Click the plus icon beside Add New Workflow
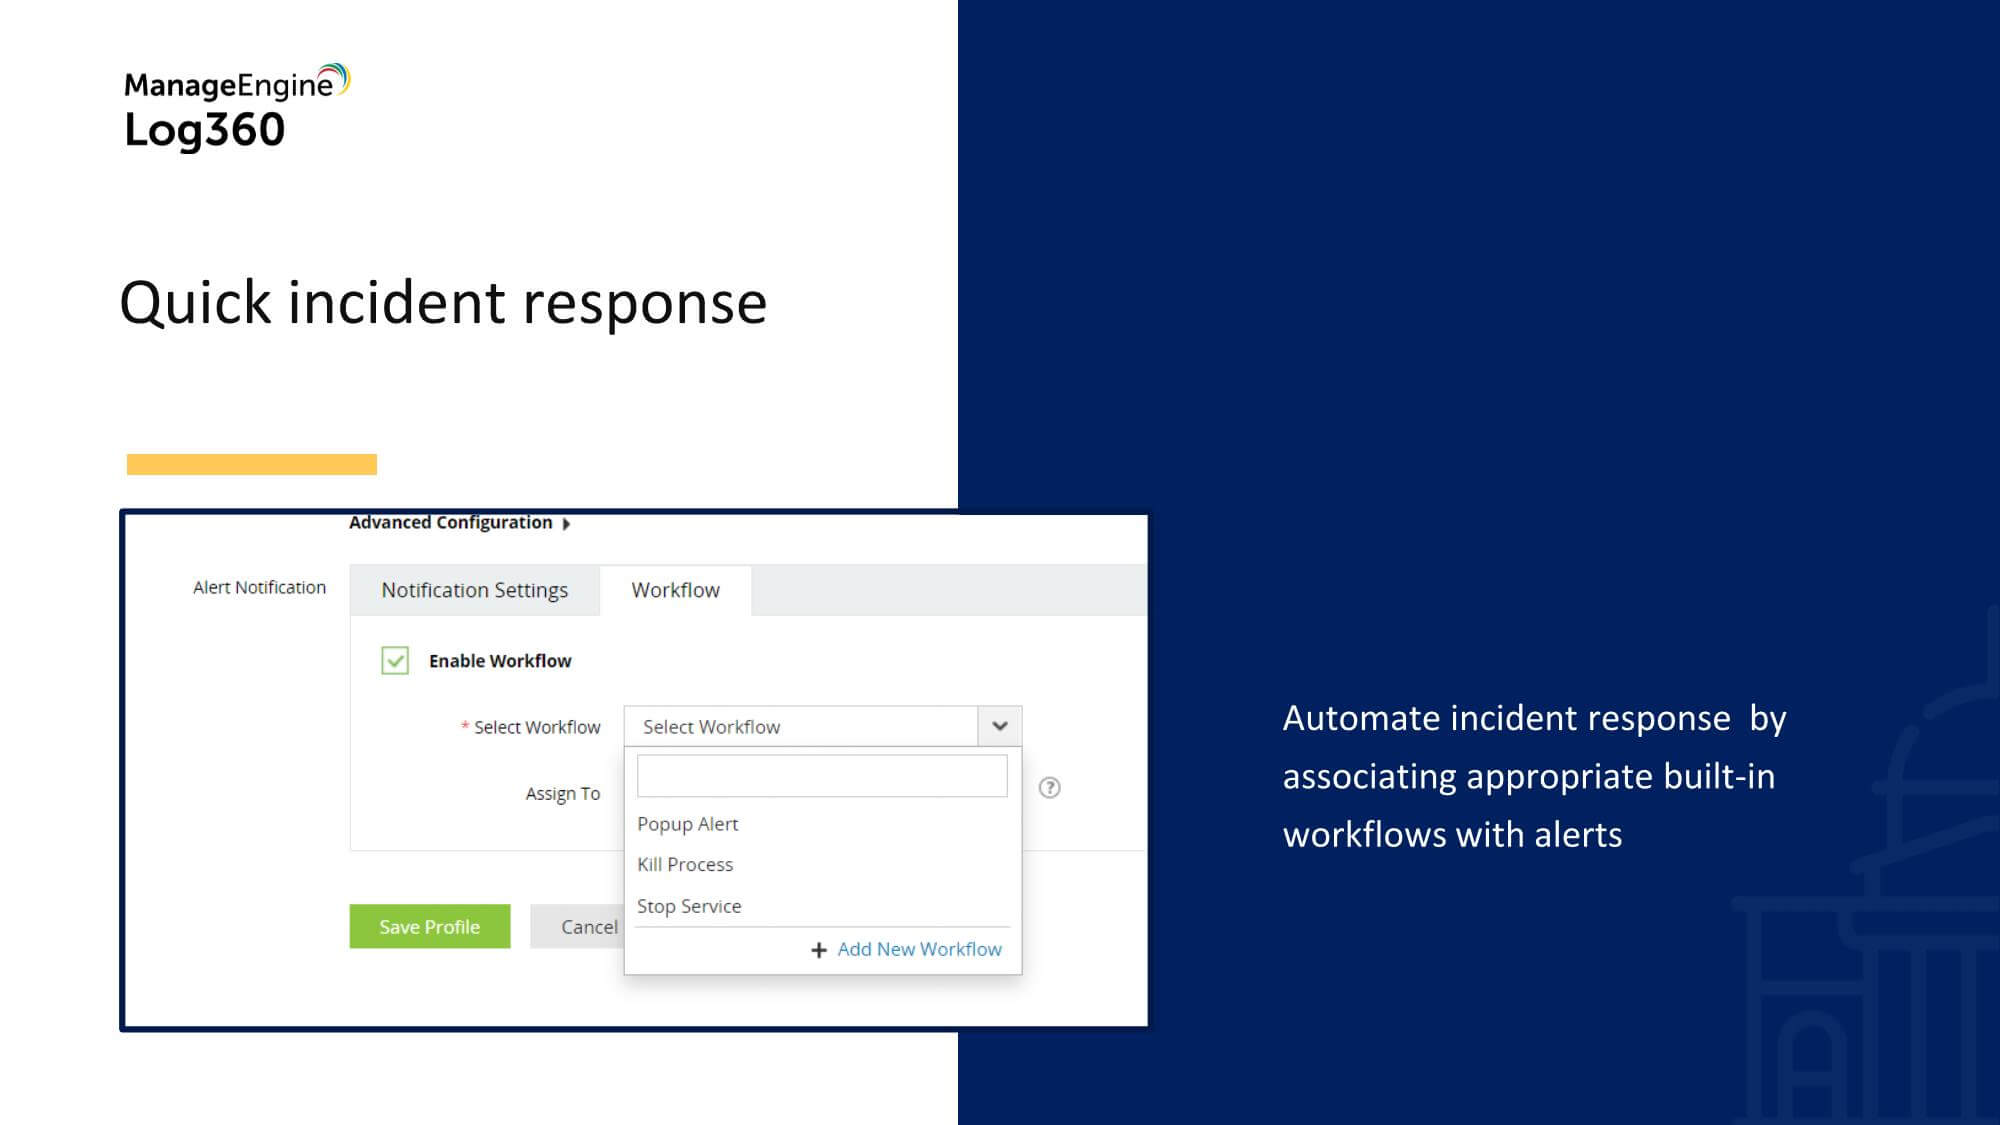2000x1125 pixels. 819,950
